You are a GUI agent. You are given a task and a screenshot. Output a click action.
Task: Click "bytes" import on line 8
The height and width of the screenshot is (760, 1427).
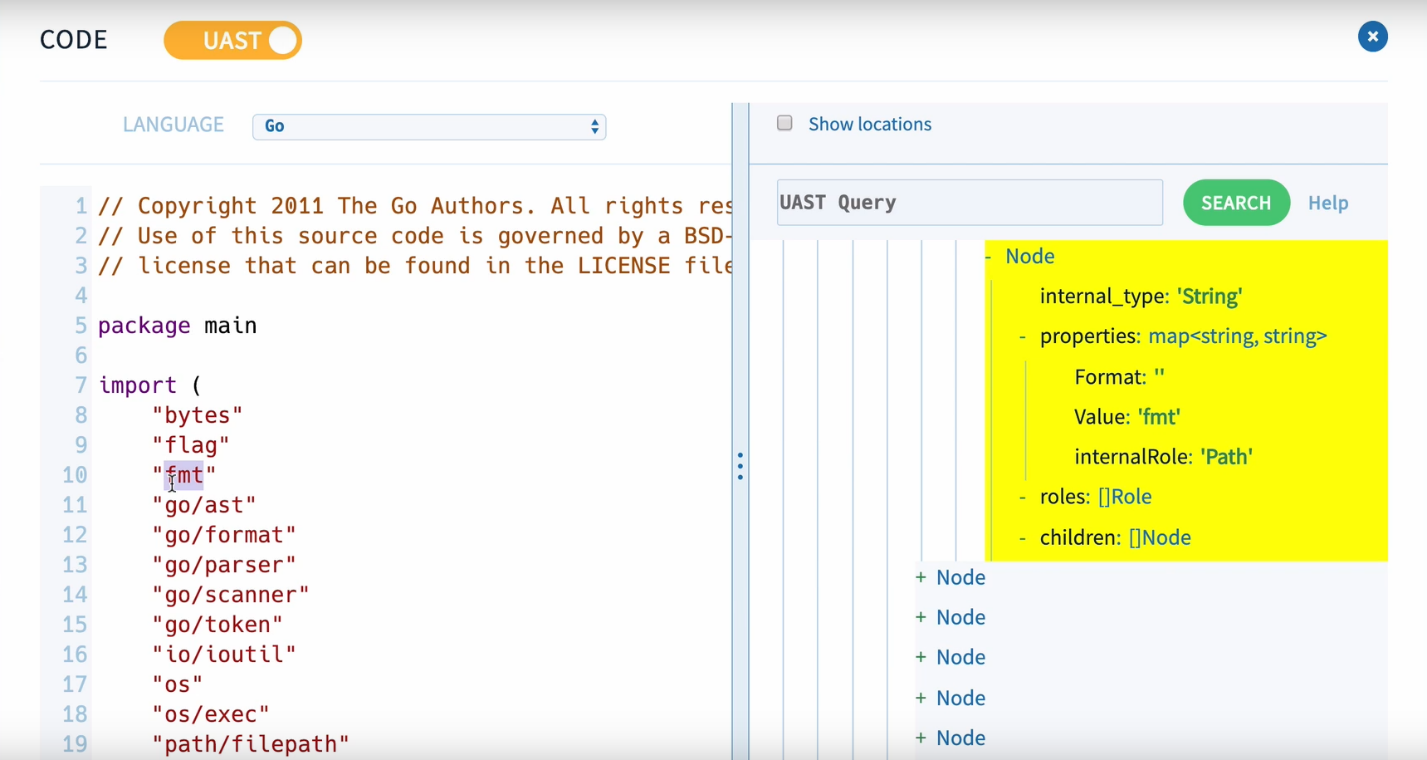coord(197,415)
